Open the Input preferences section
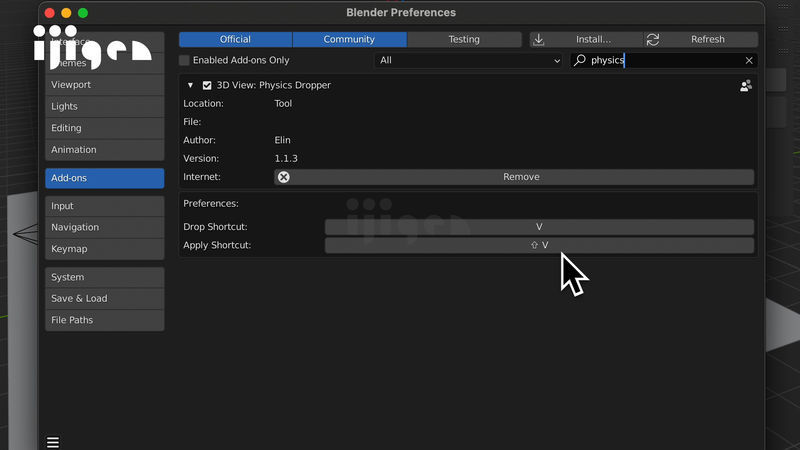800x450 pixels. [105, 206]
